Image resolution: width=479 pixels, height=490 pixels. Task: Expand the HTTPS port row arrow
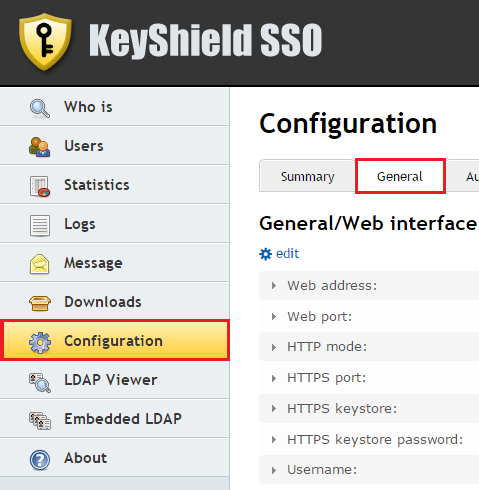point(274,378)
